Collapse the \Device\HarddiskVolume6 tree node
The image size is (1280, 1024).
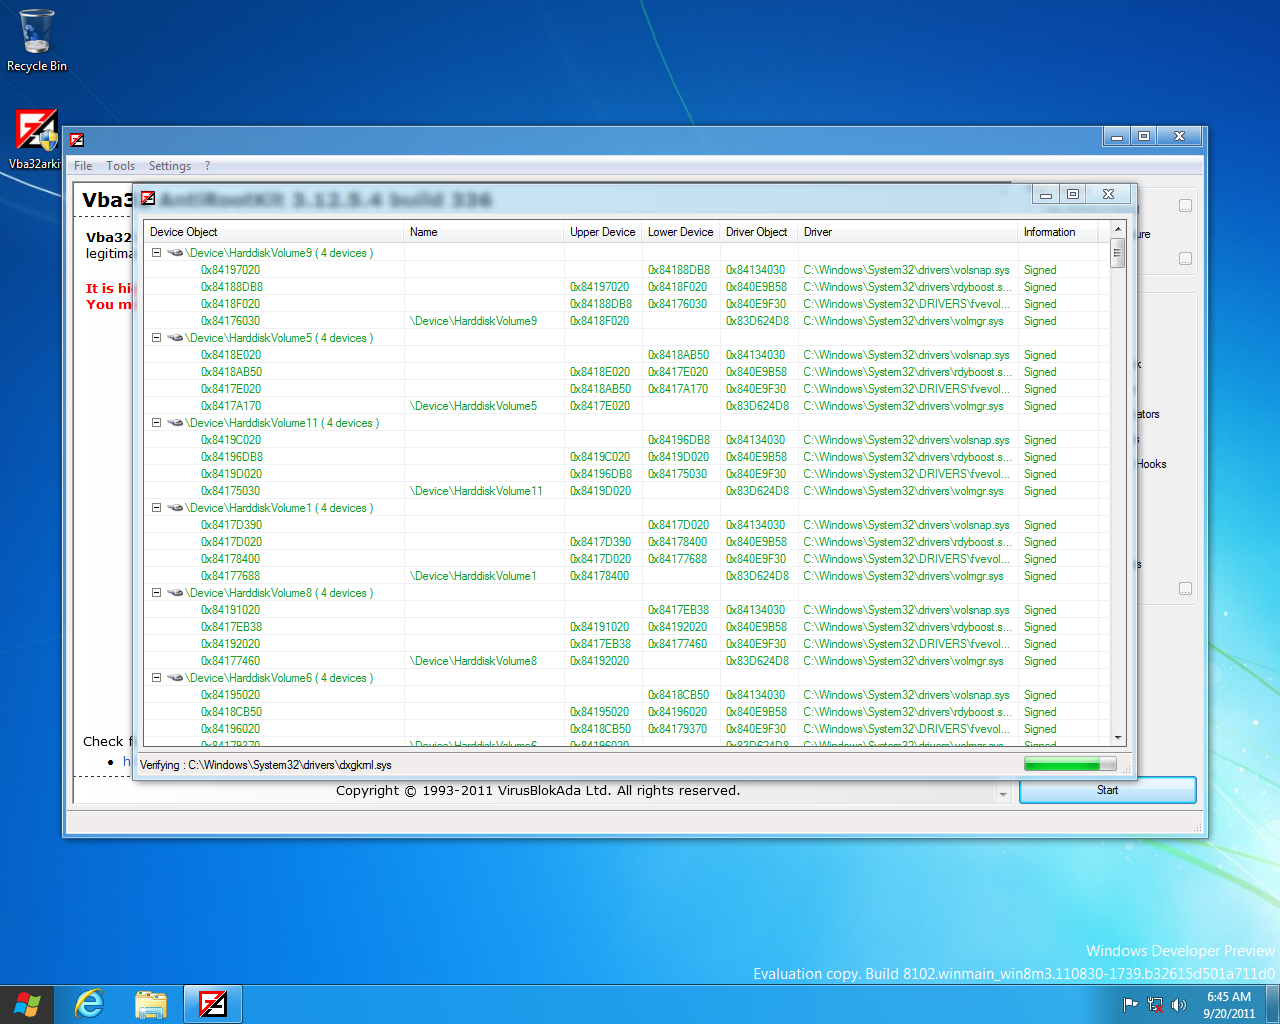tap(157, 678)
